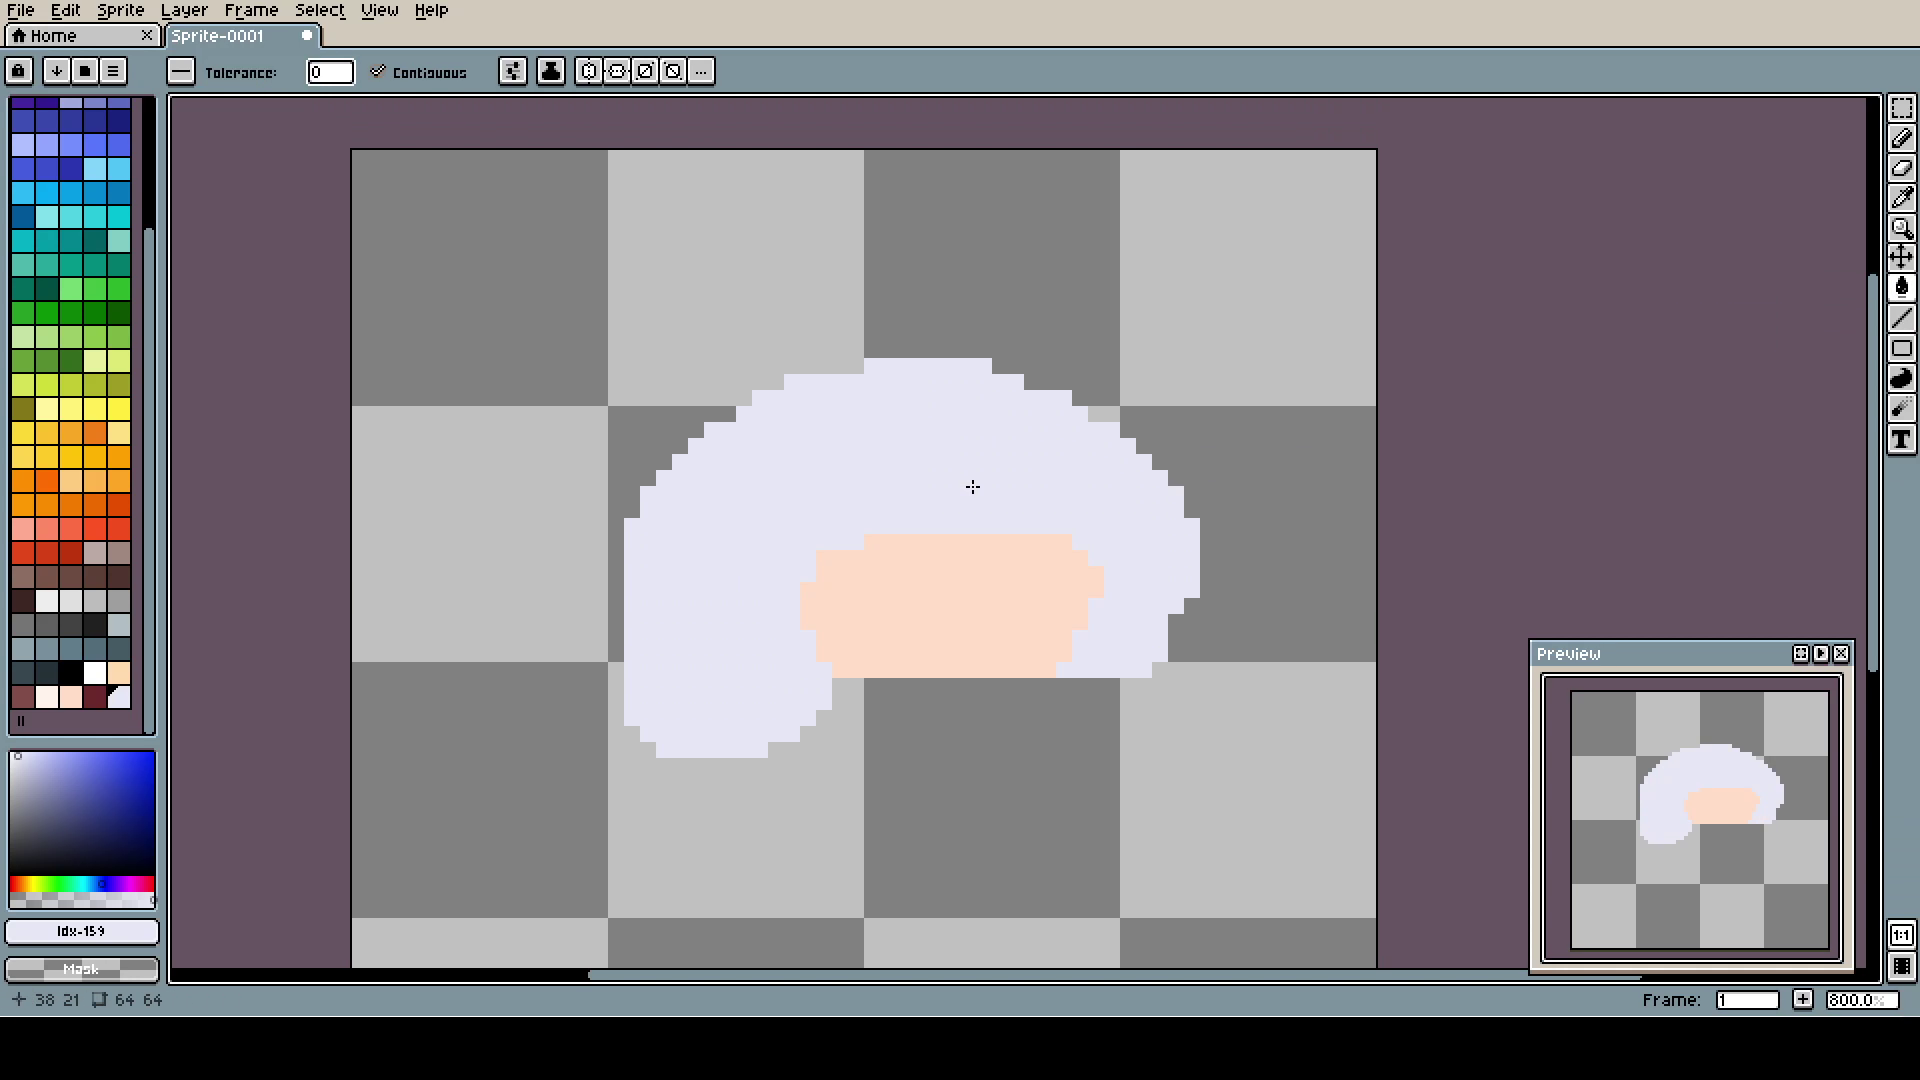
Task: Select the Line tool
Action: (1901, 318)
